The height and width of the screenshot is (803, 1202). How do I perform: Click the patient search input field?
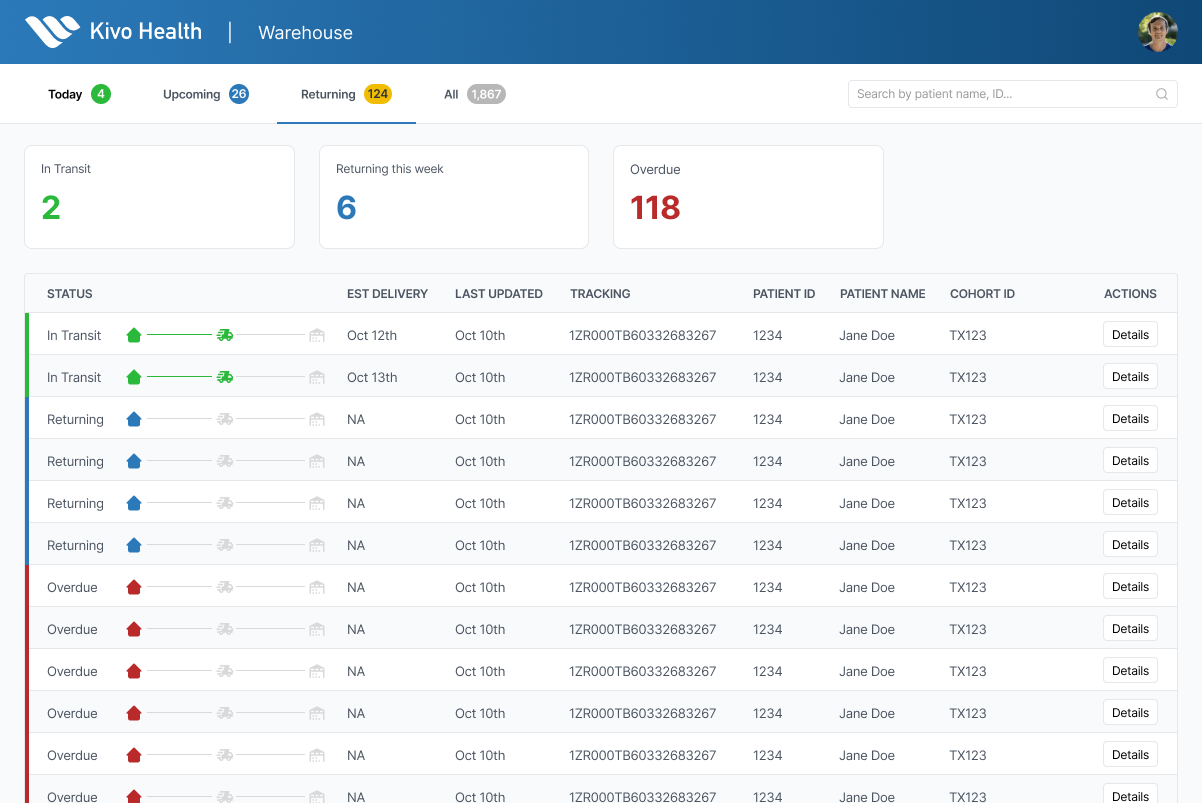click(x=1000, y=93)
